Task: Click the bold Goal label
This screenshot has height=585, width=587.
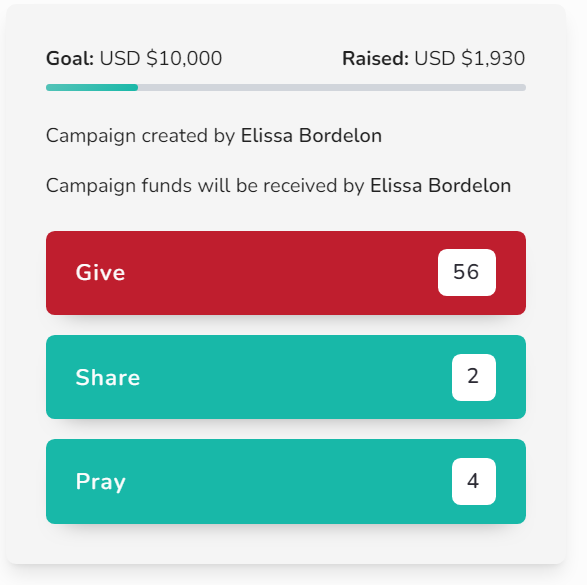Action: coord(70,58)
